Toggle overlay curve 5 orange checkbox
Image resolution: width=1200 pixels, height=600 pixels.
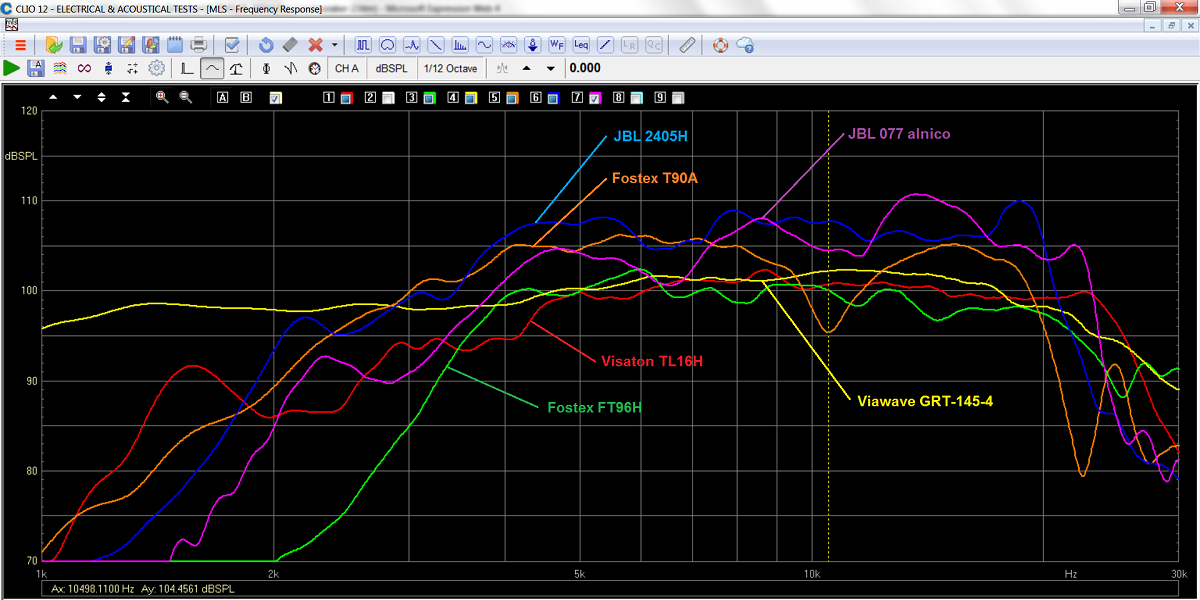click(511, 98)
